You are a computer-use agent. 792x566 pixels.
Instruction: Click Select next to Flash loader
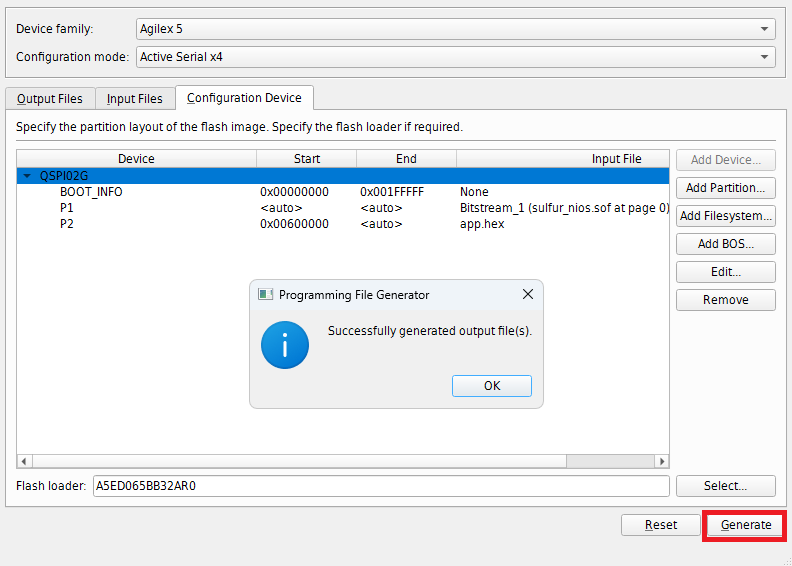[725, 486]
